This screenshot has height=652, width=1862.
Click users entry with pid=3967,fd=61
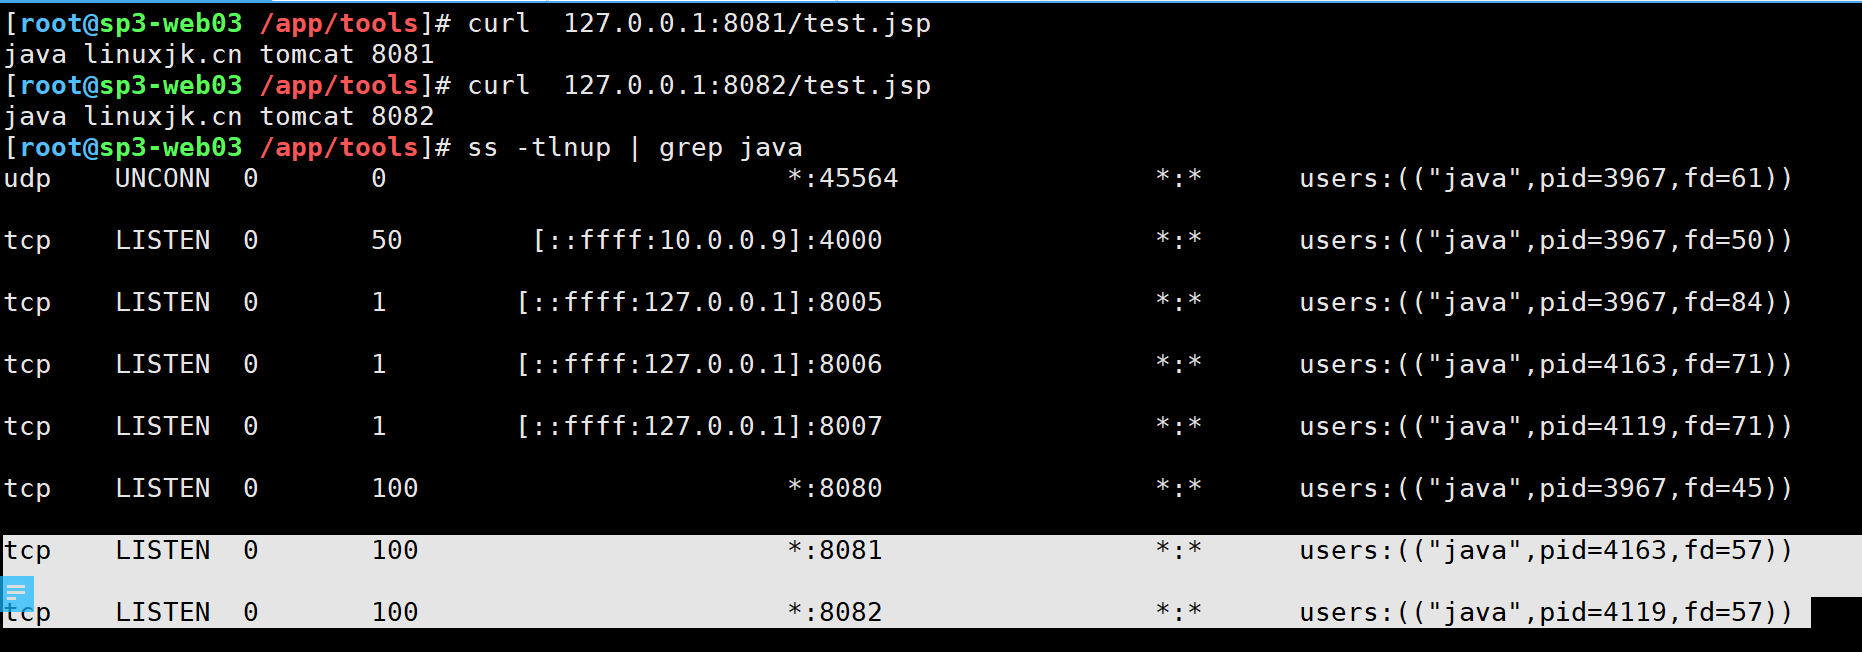(x=1546, y=179)
